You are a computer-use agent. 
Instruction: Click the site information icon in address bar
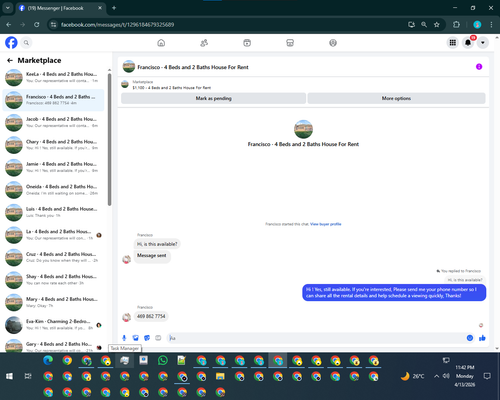point(53,25)
